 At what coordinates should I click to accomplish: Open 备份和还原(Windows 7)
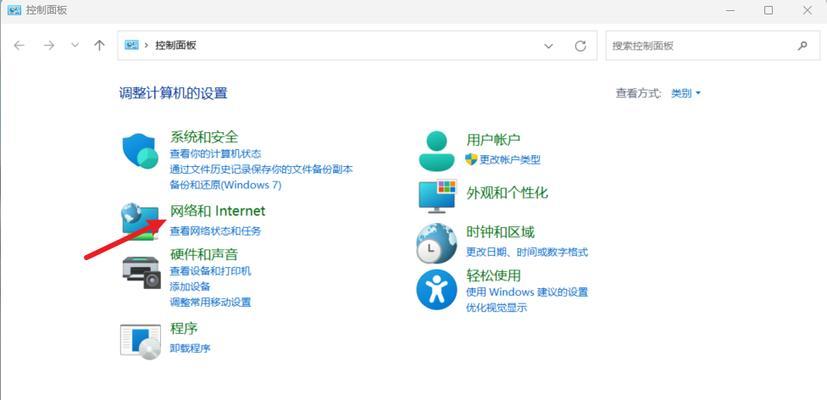[226, 185]
